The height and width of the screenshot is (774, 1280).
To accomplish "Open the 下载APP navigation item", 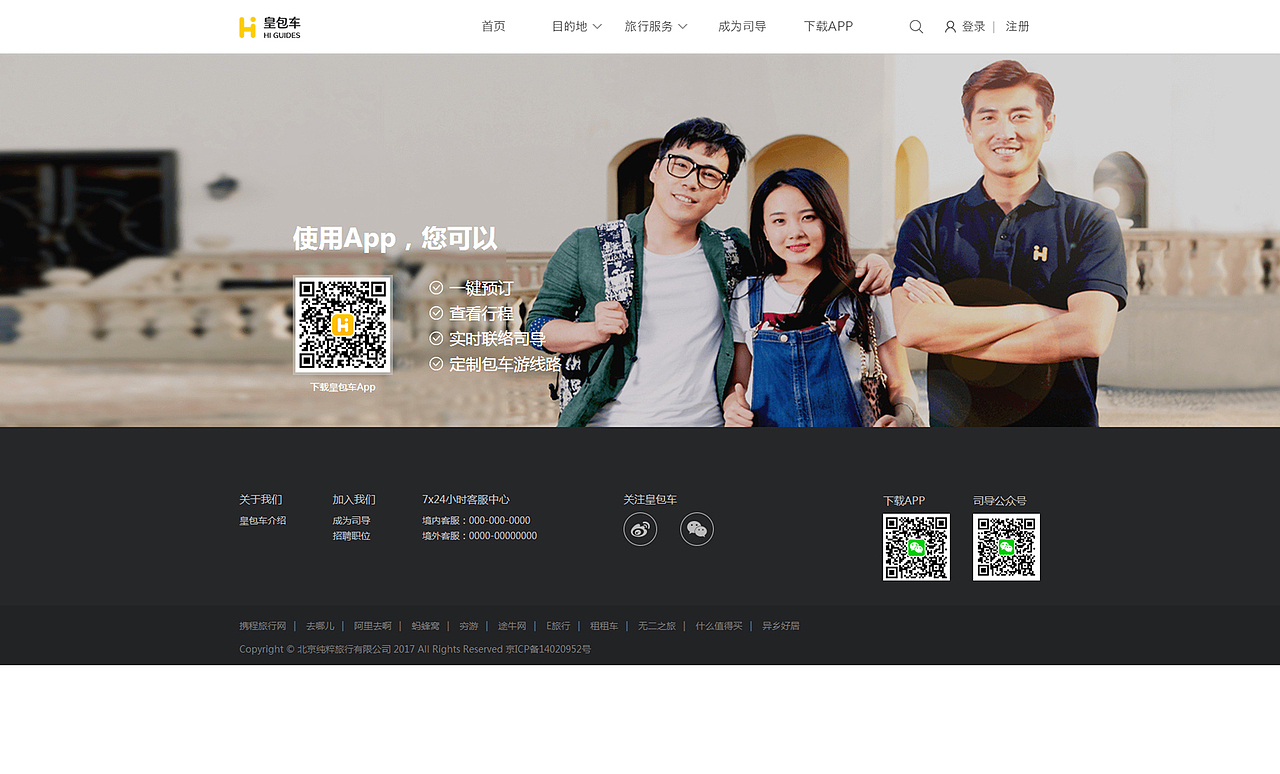I will point(828,26).
